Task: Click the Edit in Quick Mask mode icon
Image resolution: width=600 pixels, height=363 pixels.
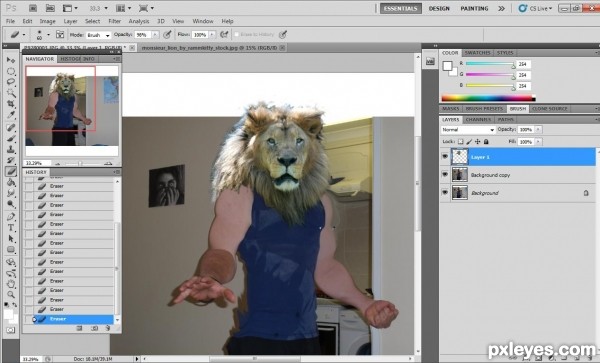Action: pos(11,330)
